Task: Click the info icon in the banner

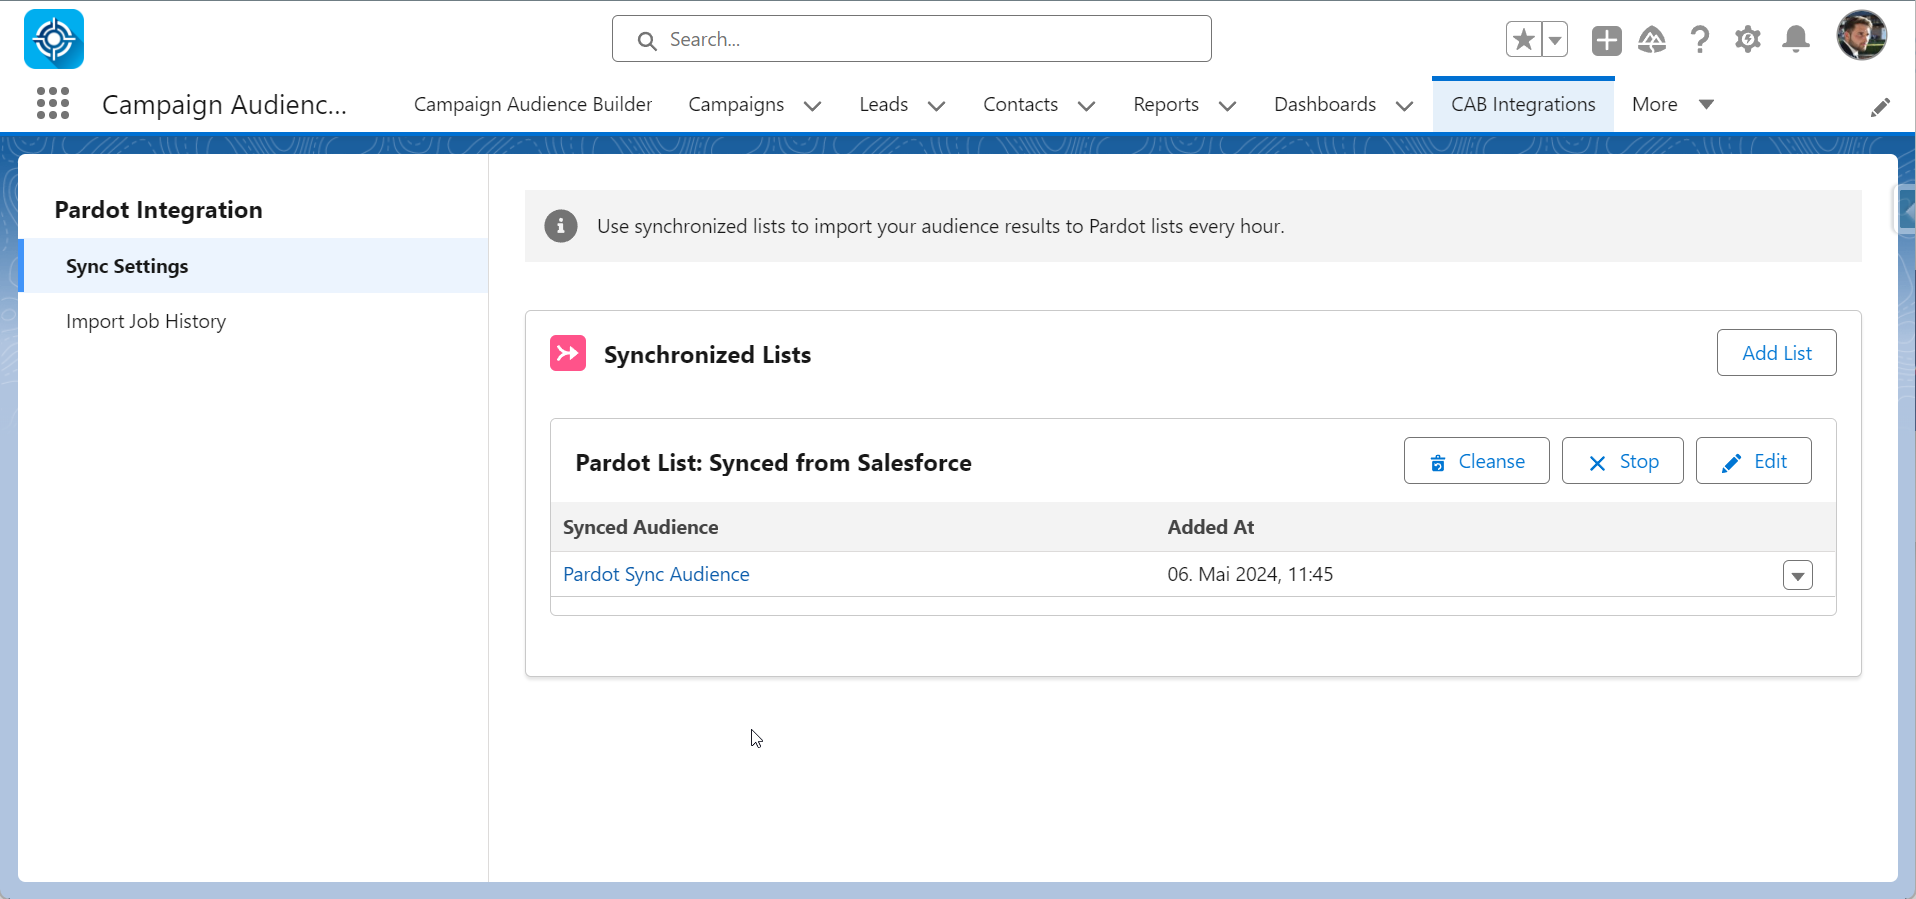Action: pyautogui.click(x=561, y=226)
